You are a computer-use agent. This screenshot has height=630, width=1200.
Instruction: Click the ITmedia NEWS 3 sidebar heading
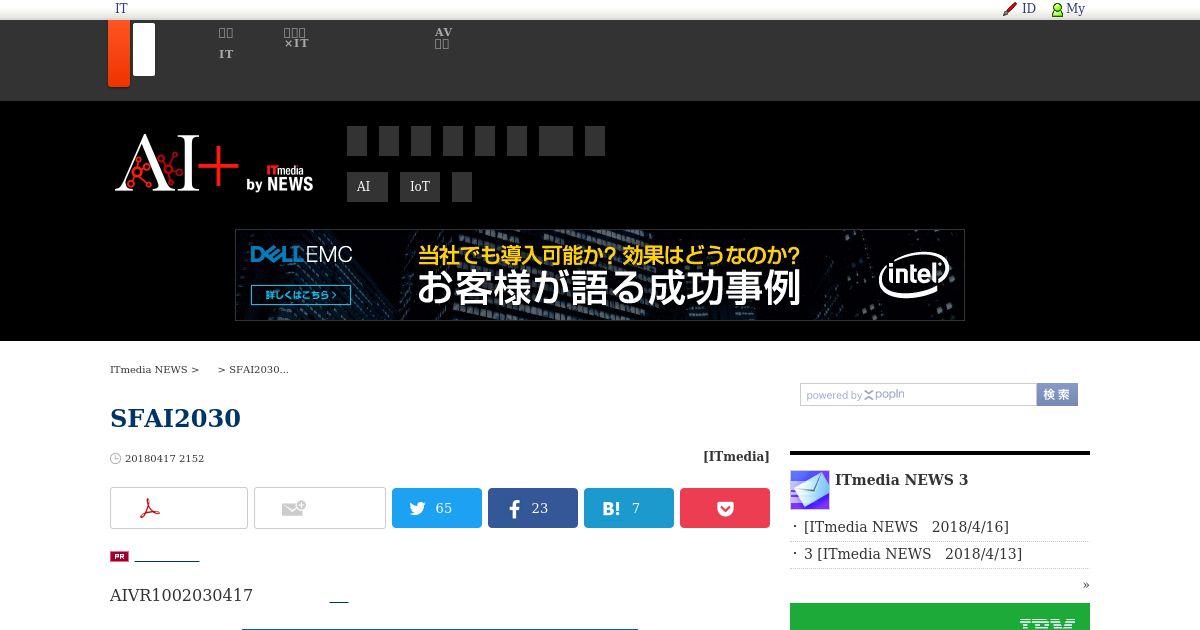tap(901, 480)
